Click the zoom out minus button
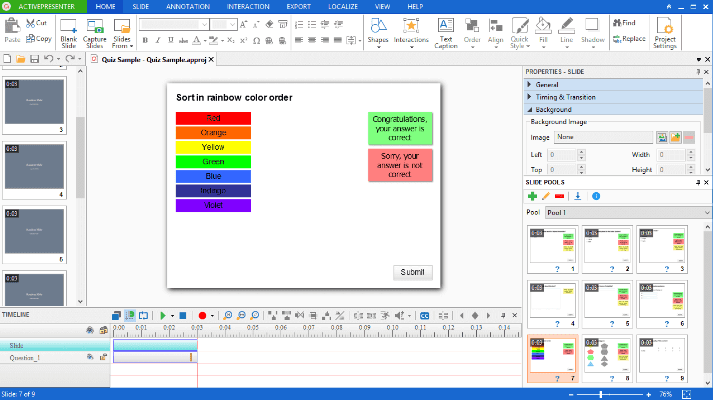The width and height of the screenshot is (713, 400). coord(571,395)
